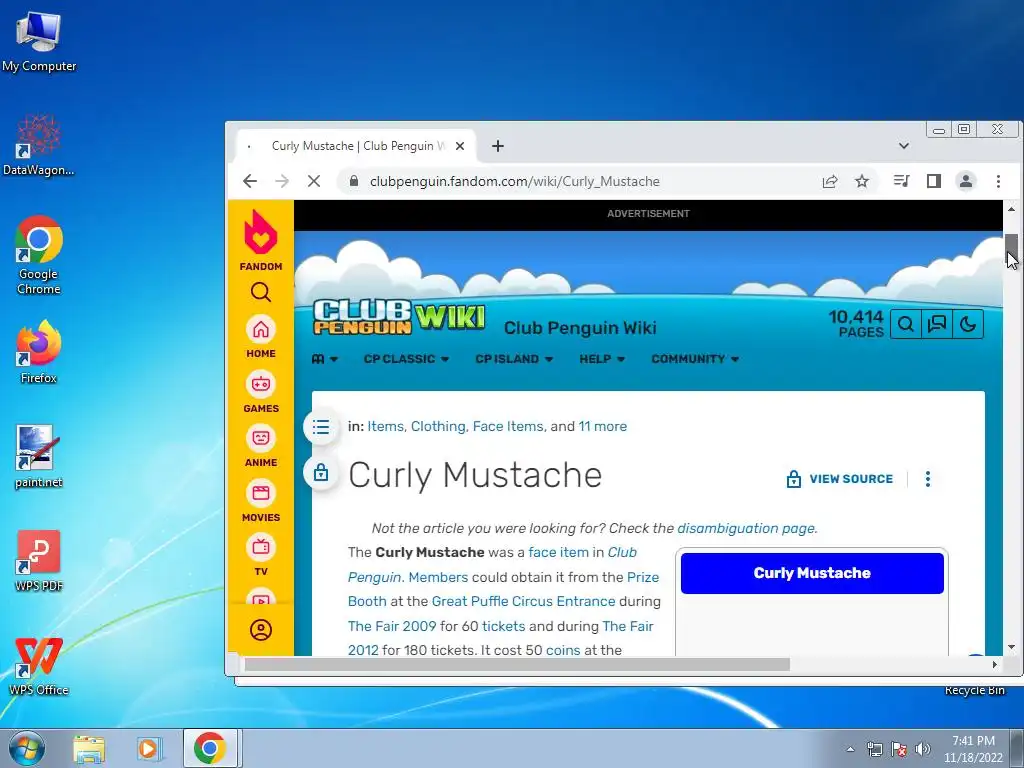Screen dimensions: 1024x768
Task: Click the horizontal scrollbar thumb
Action: (x=517, y=665)
